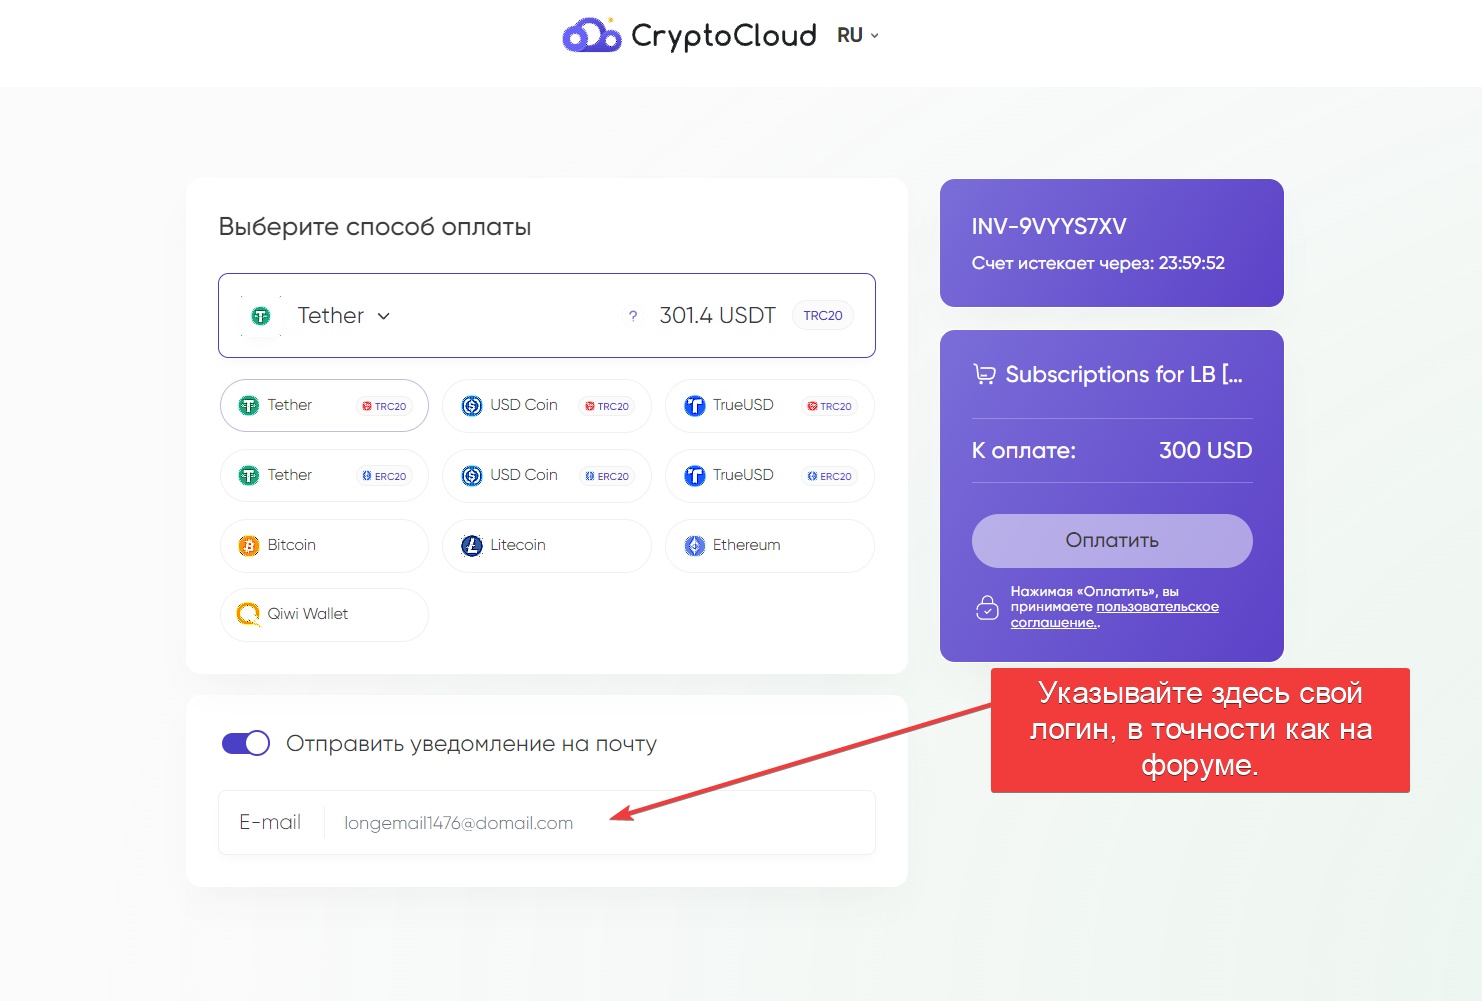The width and height of the screenshot is (1482, 1001).
Task: Open the RU language dropdown
Action: click(858, 35)
